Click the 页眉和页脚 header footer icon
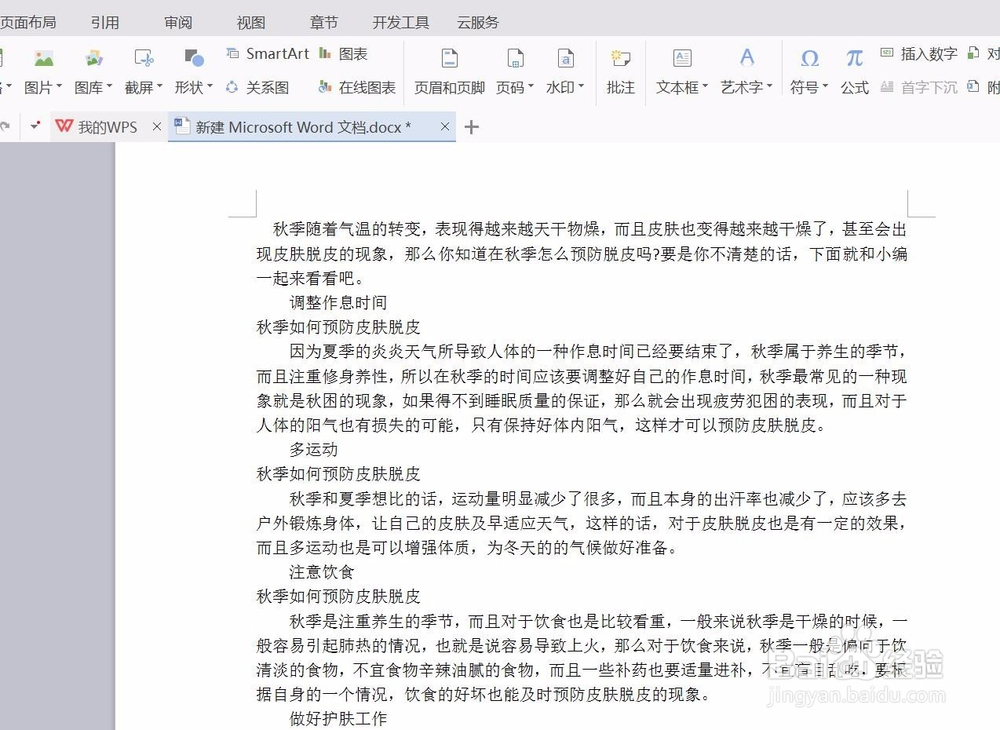The height and width of the screenshot is (730, 1000). click(x=450, y=59)
